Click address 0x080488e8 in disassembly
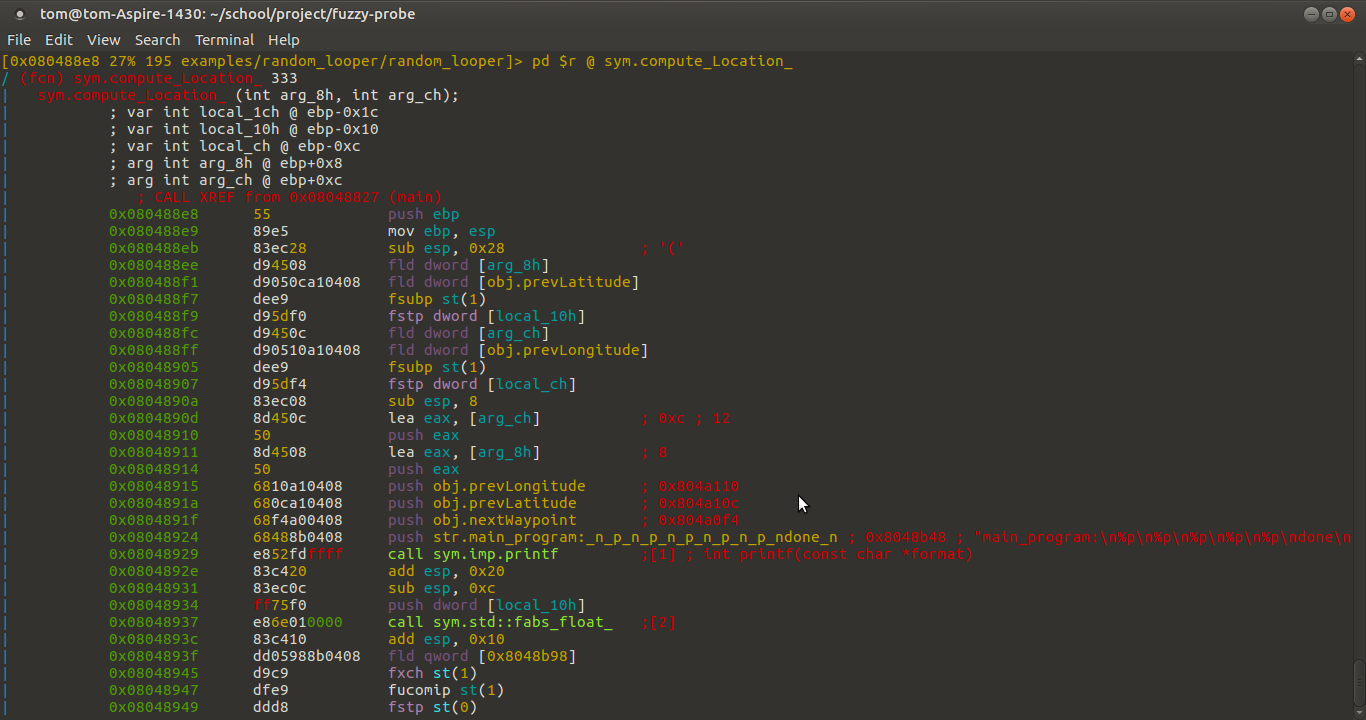 [154, 214]
